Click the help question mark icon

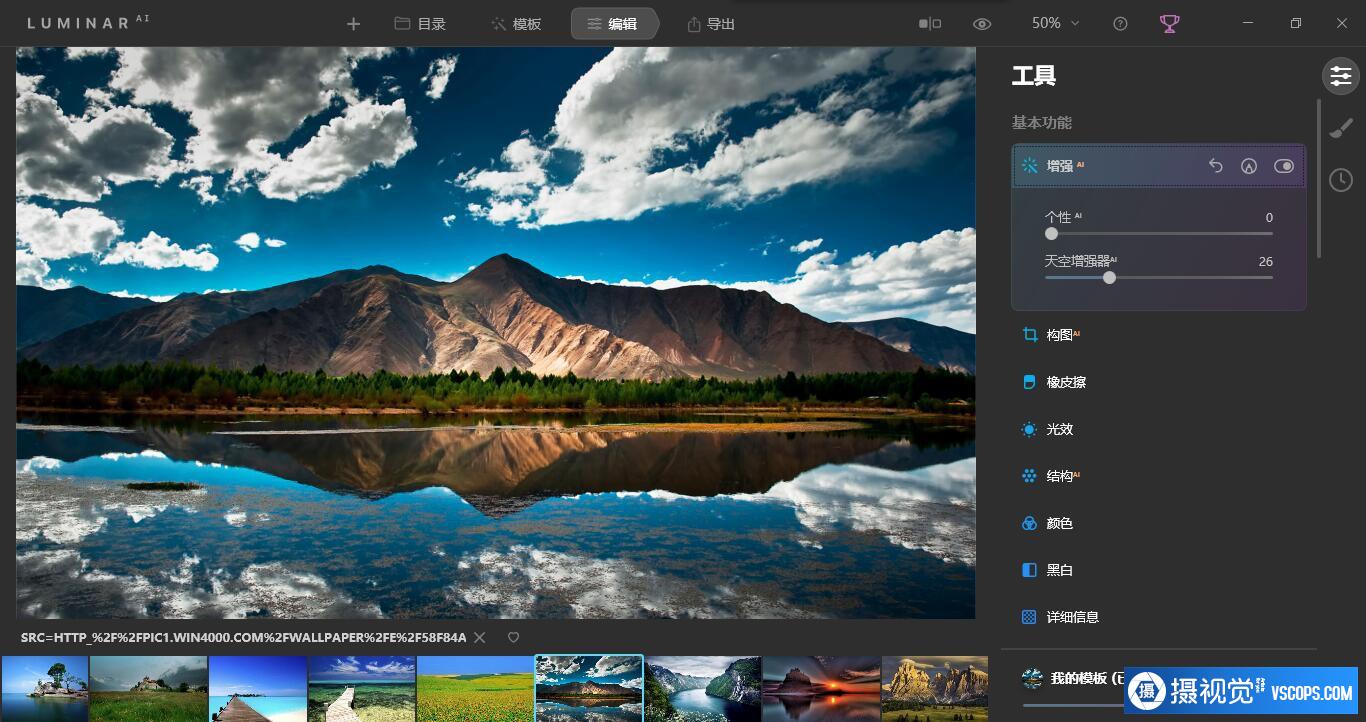pyautogui.click(x=1120, y=24)
